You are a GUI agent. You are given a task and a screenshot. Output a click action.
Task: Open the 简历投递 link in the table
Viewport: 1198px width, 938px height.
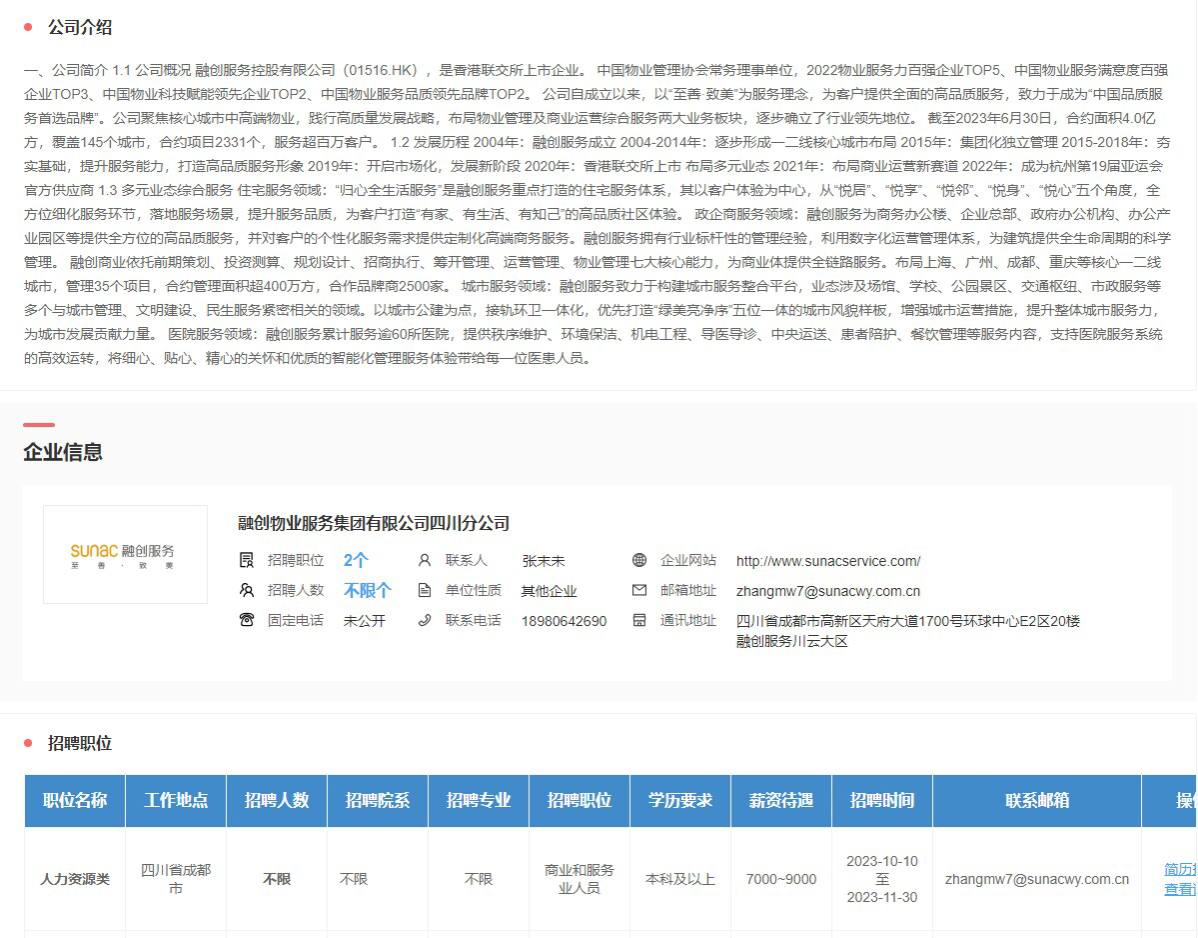tap(1180, 869)
